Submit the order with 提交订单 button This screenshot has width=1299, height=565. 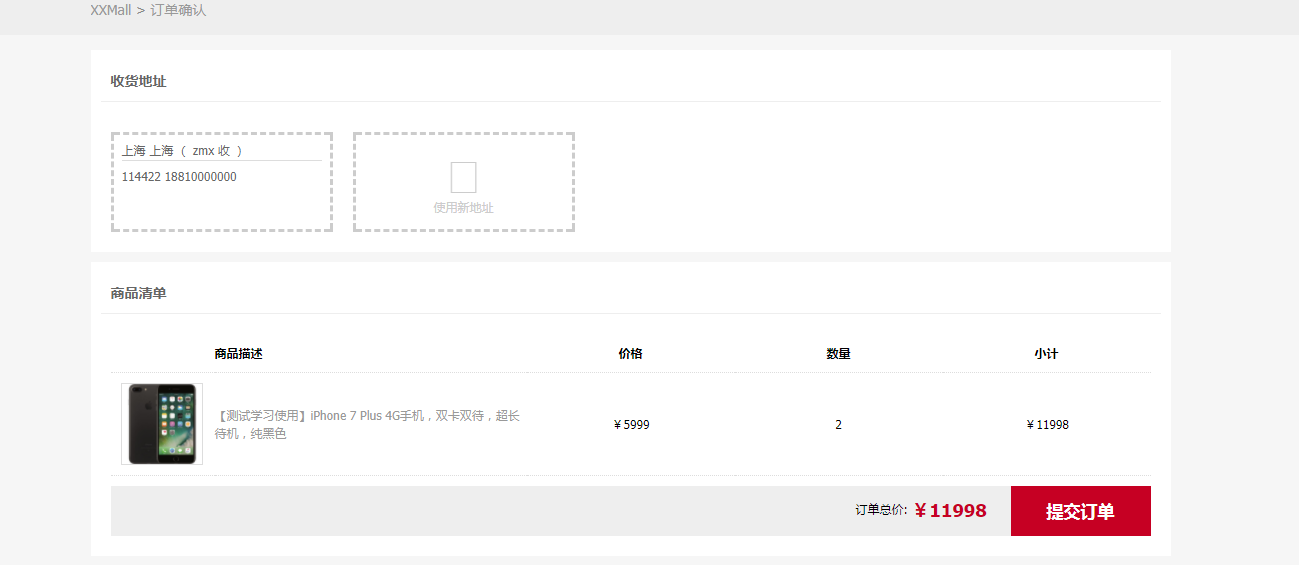1081,511
